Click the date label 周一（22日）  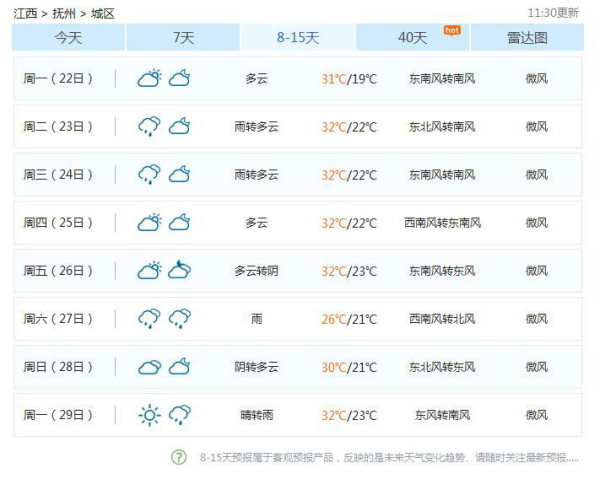click(58, 78)
